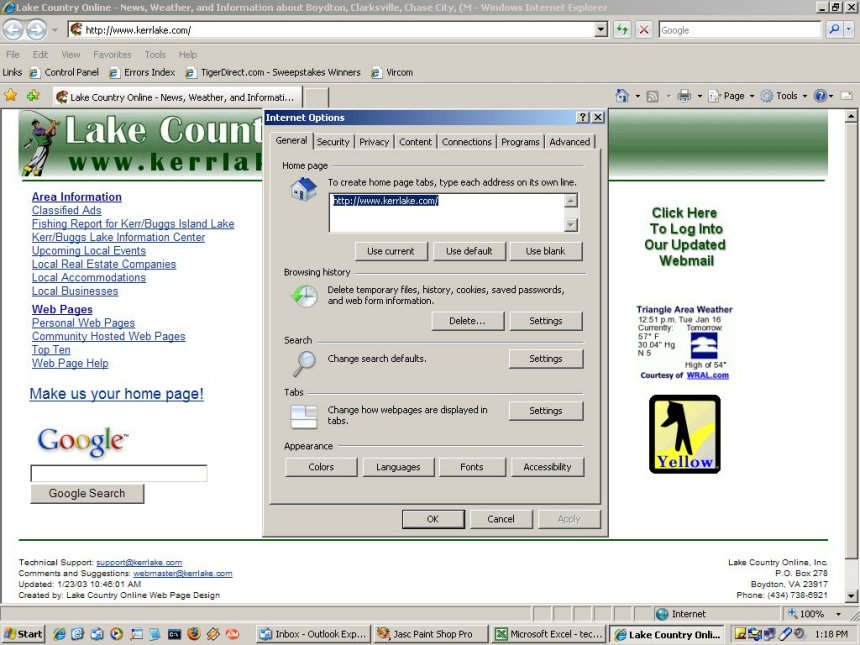This screenshot has width=860, height=645.
Task: Click the red Stop loading icon
Action: coord(644,30)
